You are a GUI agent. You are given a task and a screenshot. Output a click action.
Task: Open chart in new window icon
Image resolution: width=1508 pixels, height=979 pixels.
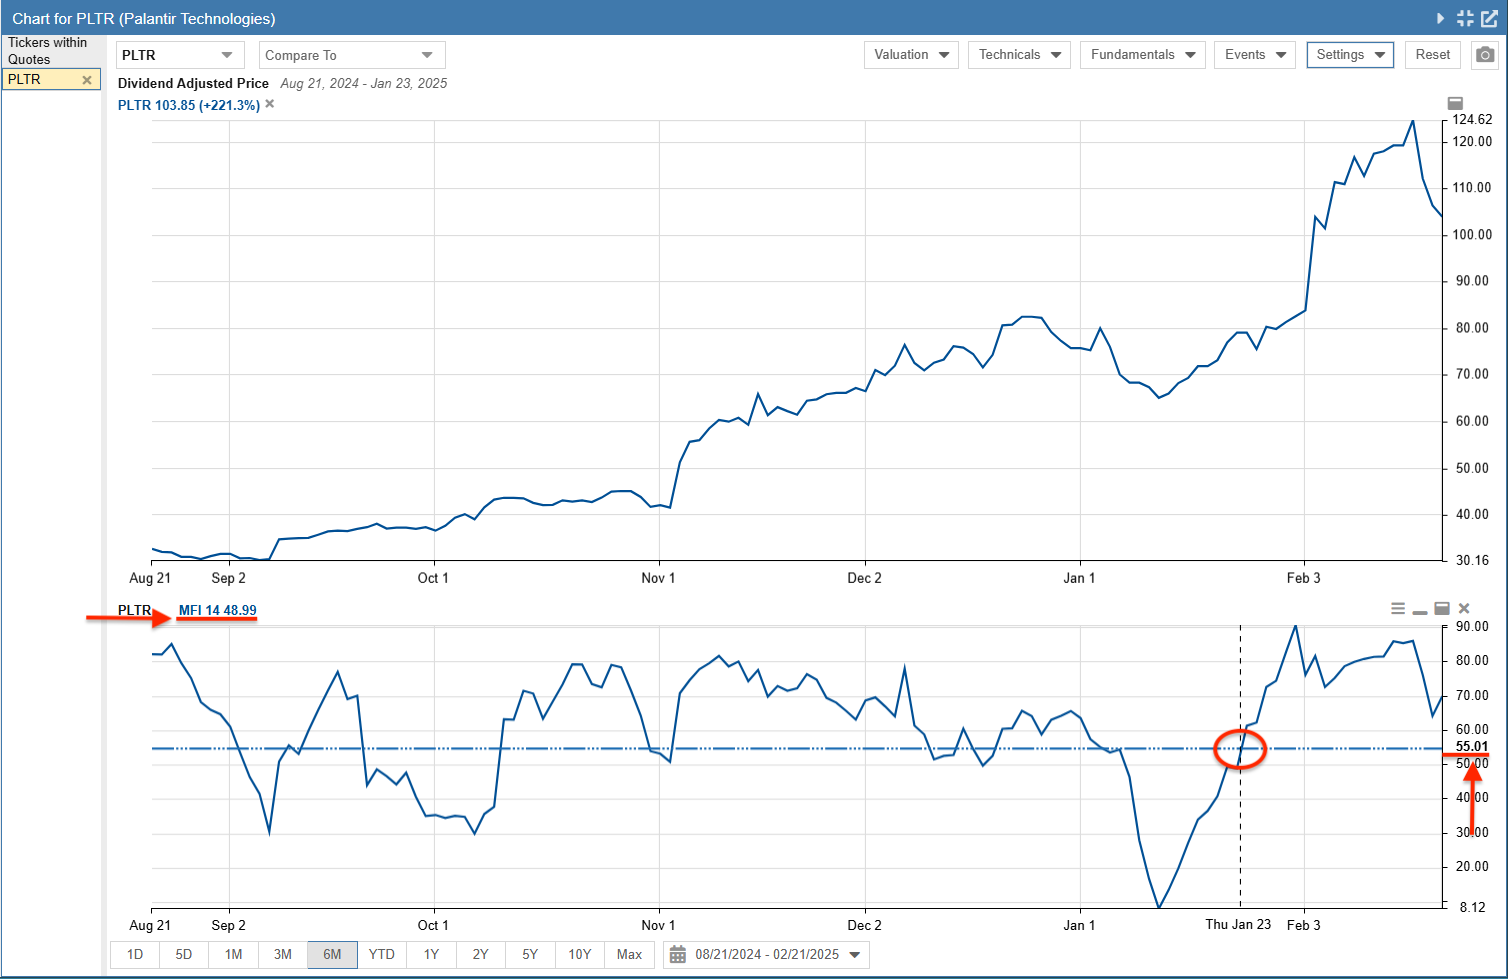[x=1489, y=18]
